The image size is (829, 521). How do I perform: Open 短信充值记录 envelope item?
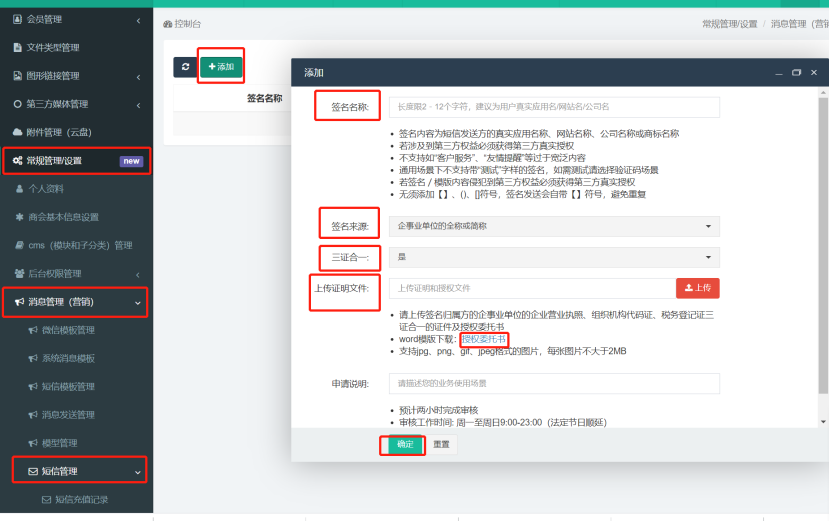[80, 499]
